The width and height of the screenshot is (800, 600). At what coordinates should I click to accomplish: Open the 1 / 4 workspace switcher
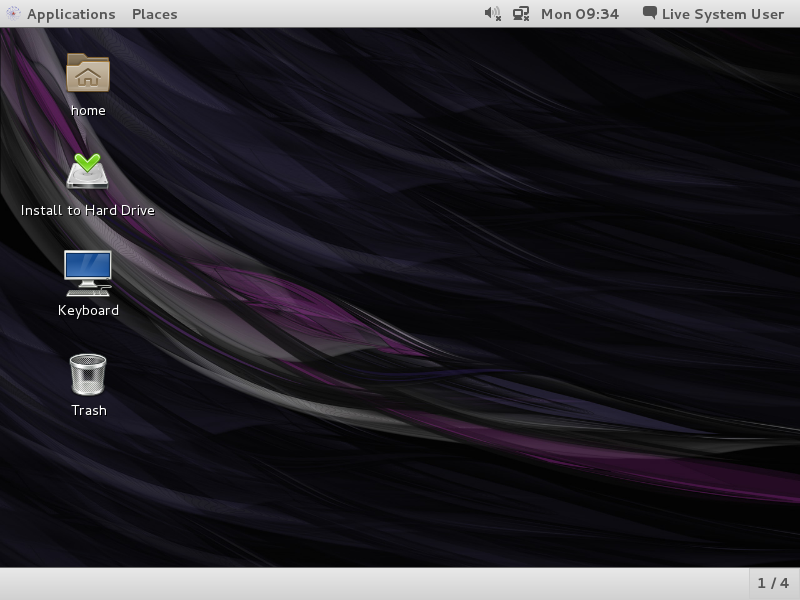click(773, 583)
